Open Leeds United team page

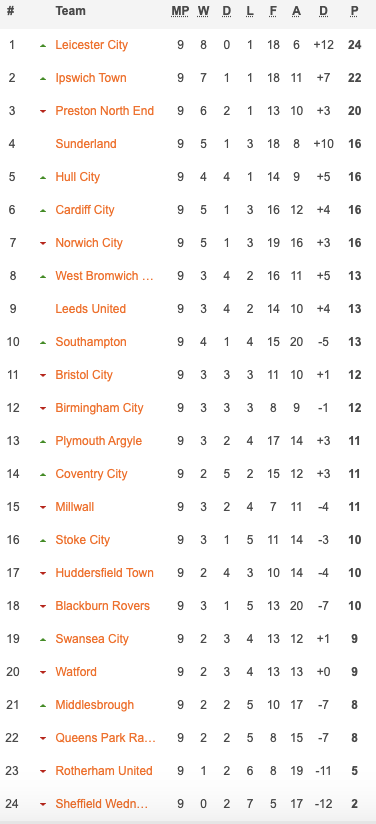[x=90, y=308]
